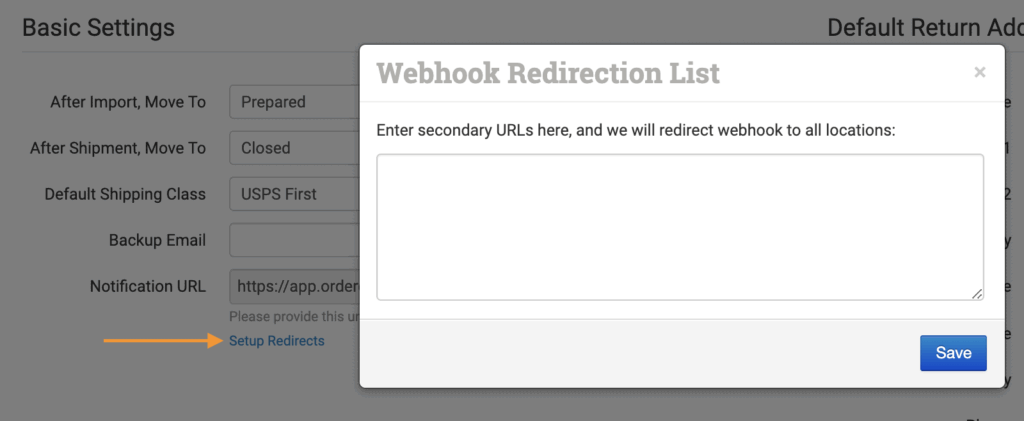This screenshot has width=1024, height=421.
Task: Open the After Import Move To dropdown
Action: [294, 102]
